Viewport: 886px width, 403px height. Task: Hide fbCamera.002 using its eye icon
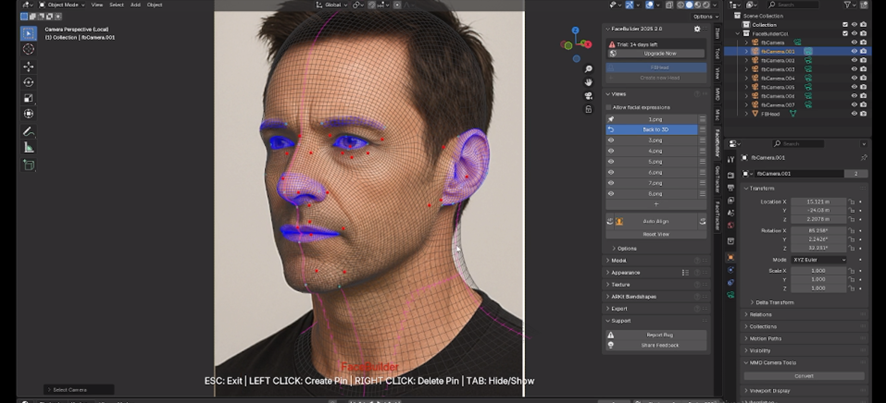point(854,60)
